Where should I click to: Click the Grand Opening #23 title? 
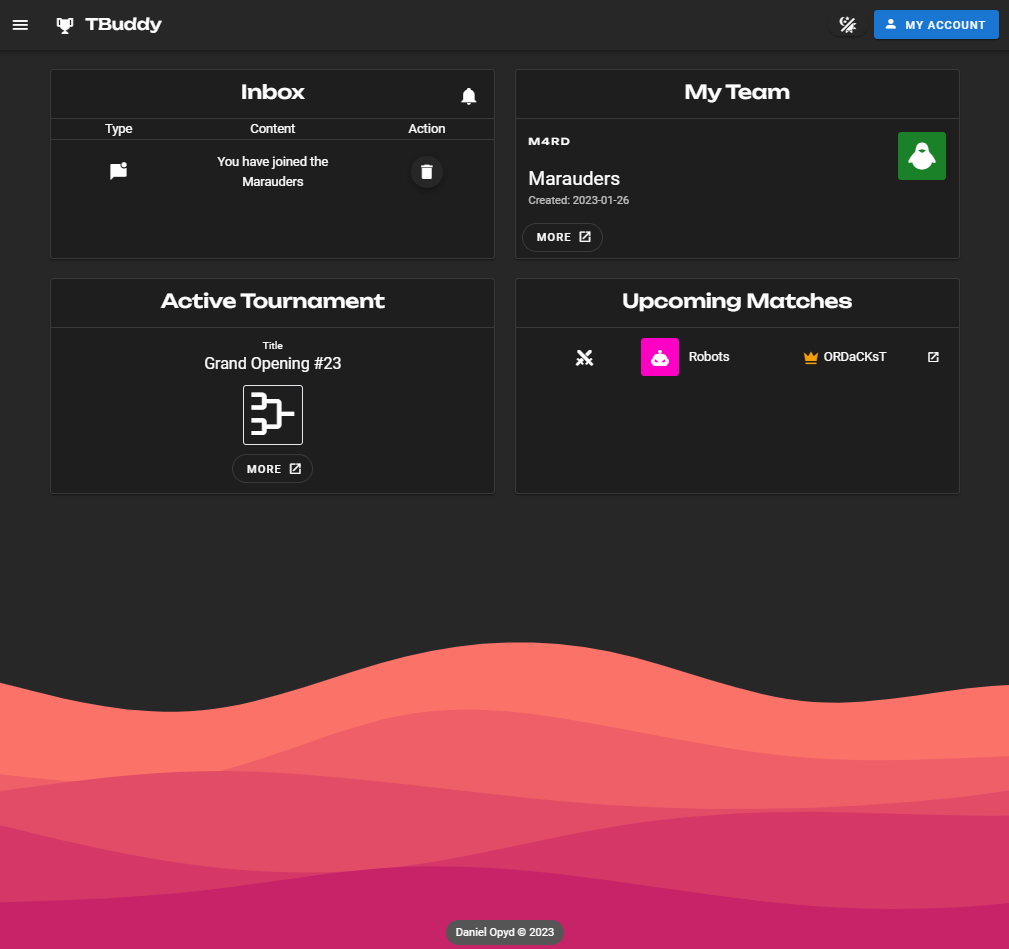click(x=273, y=364)
